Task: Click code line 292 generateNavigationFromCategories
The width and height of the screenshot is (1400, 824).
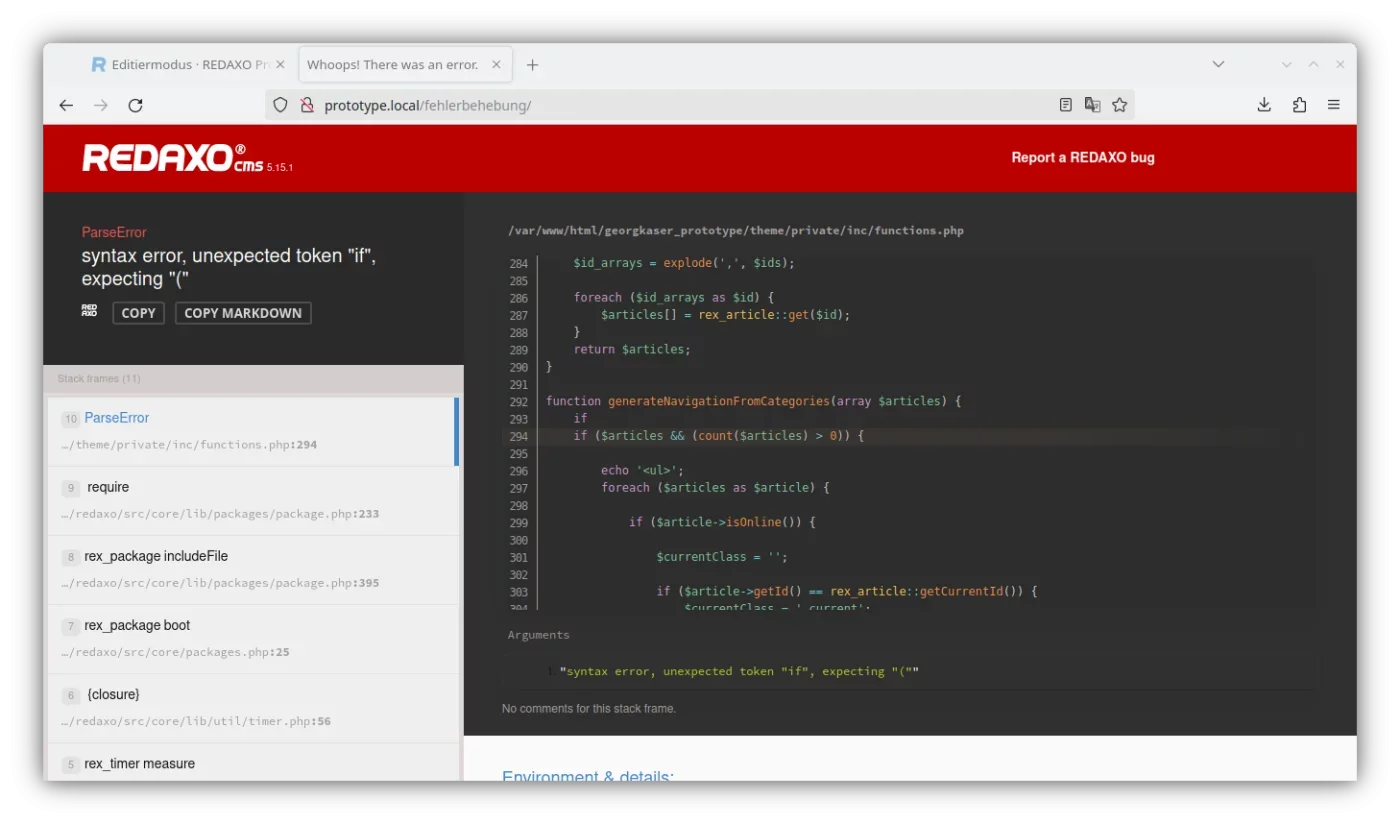Action: point(753,401)
